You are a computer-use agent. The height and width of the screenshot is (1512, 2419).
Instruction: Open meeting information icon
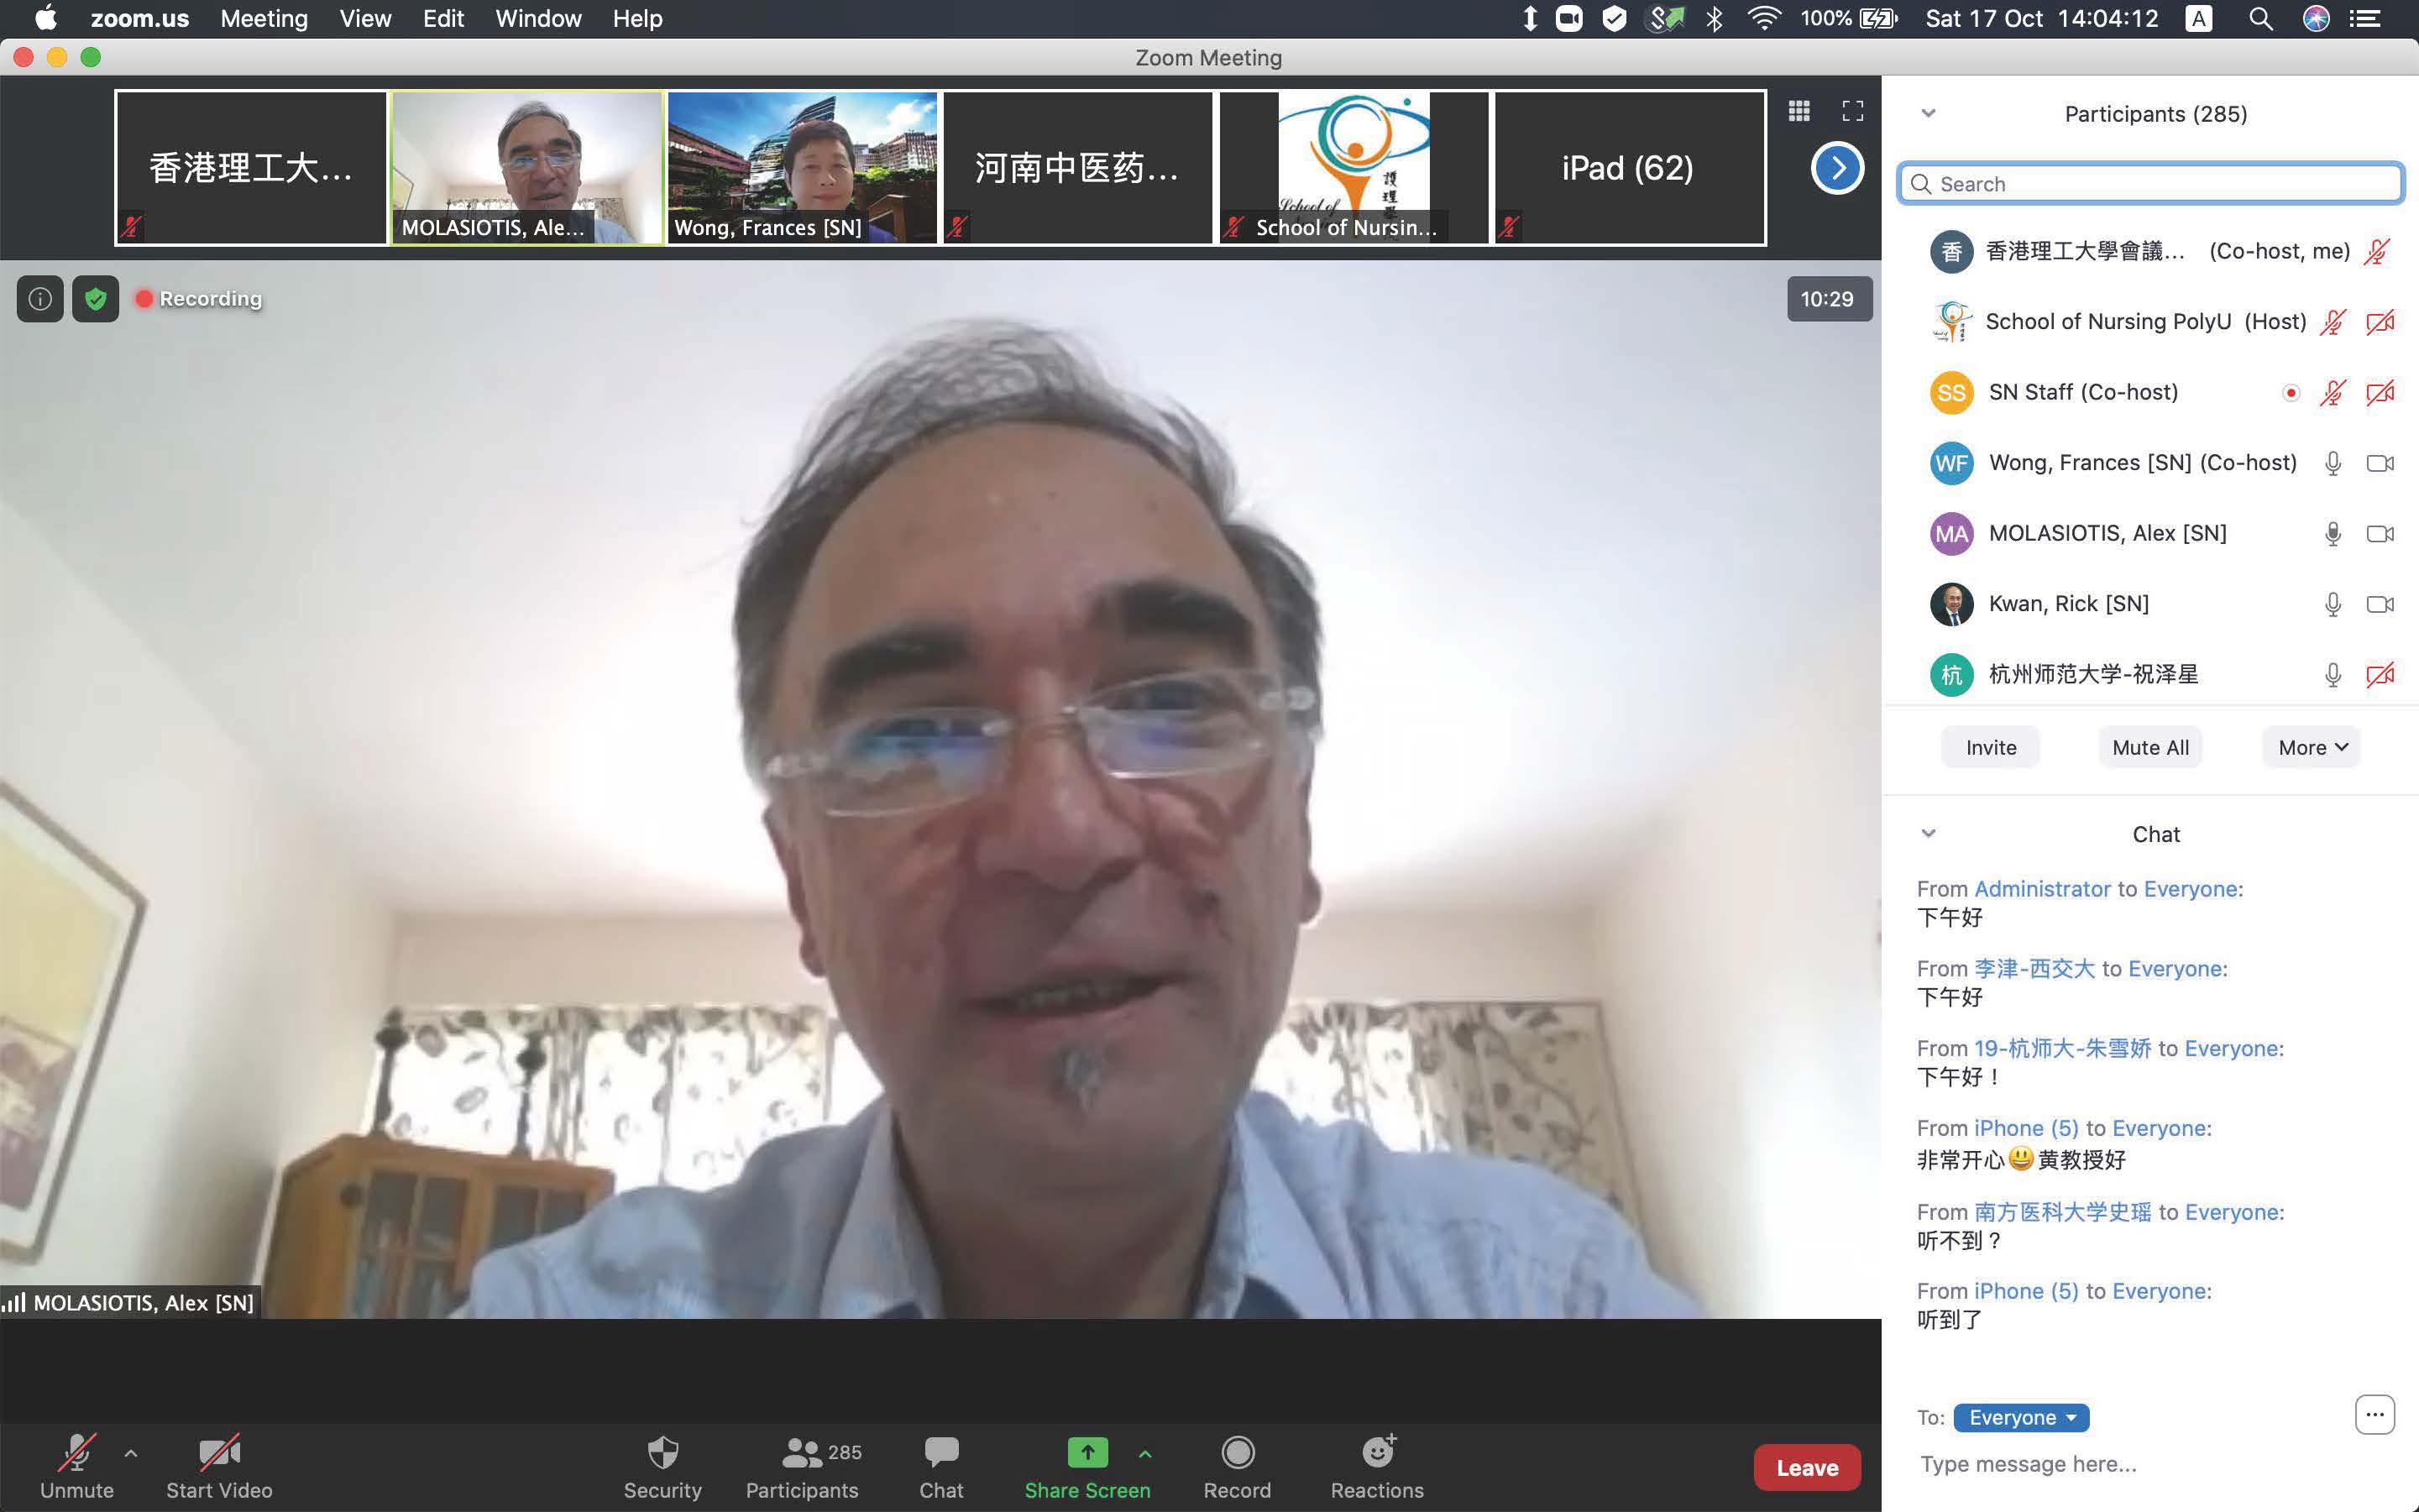coord(40,299)
